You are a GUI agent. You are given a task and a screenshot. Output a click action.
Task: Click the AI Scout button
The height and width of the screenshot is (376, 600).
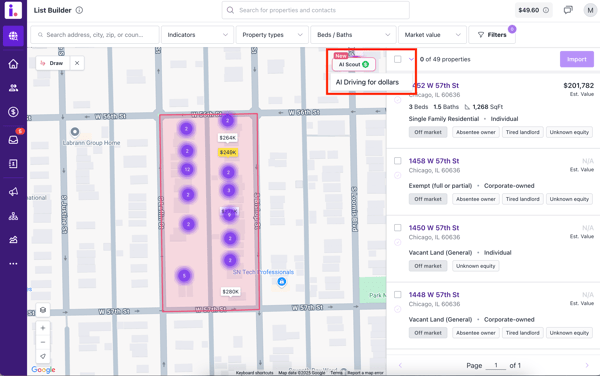(354, 64)
